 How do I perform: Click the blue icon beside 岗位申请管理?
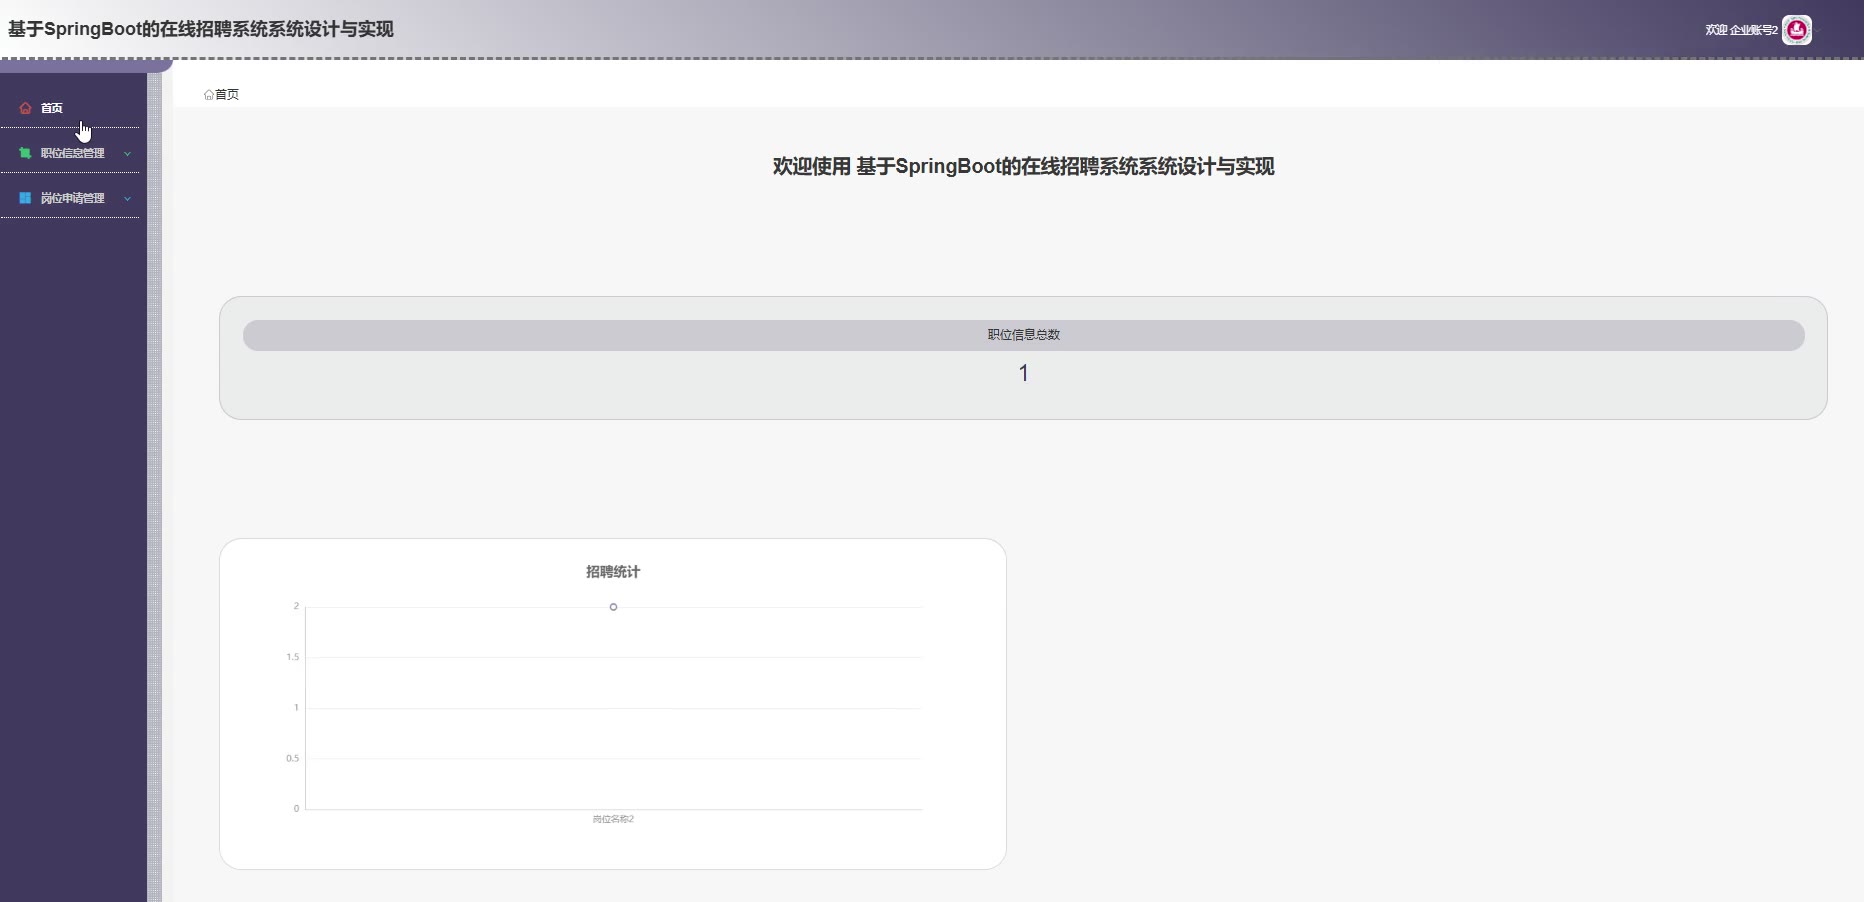tap(25, 198)
